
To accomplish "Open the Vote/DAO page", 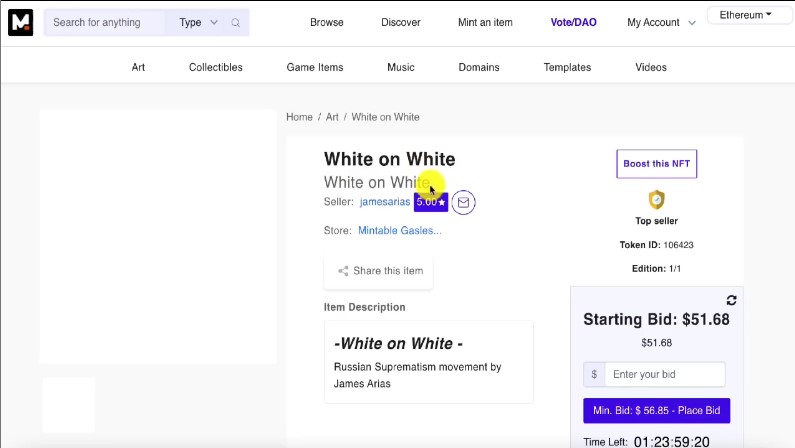I will 573,23.
